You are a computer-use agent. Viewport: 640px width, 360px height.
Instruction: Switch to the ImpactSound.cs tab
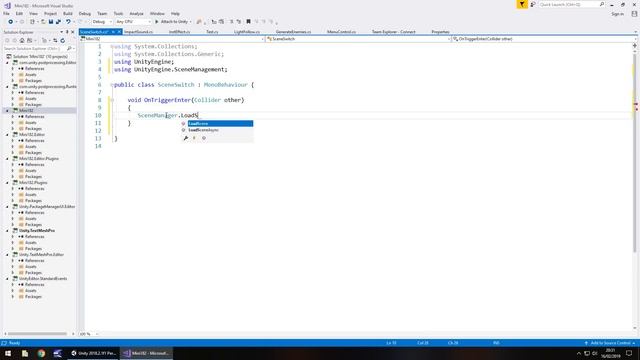[x=138, y=32]
